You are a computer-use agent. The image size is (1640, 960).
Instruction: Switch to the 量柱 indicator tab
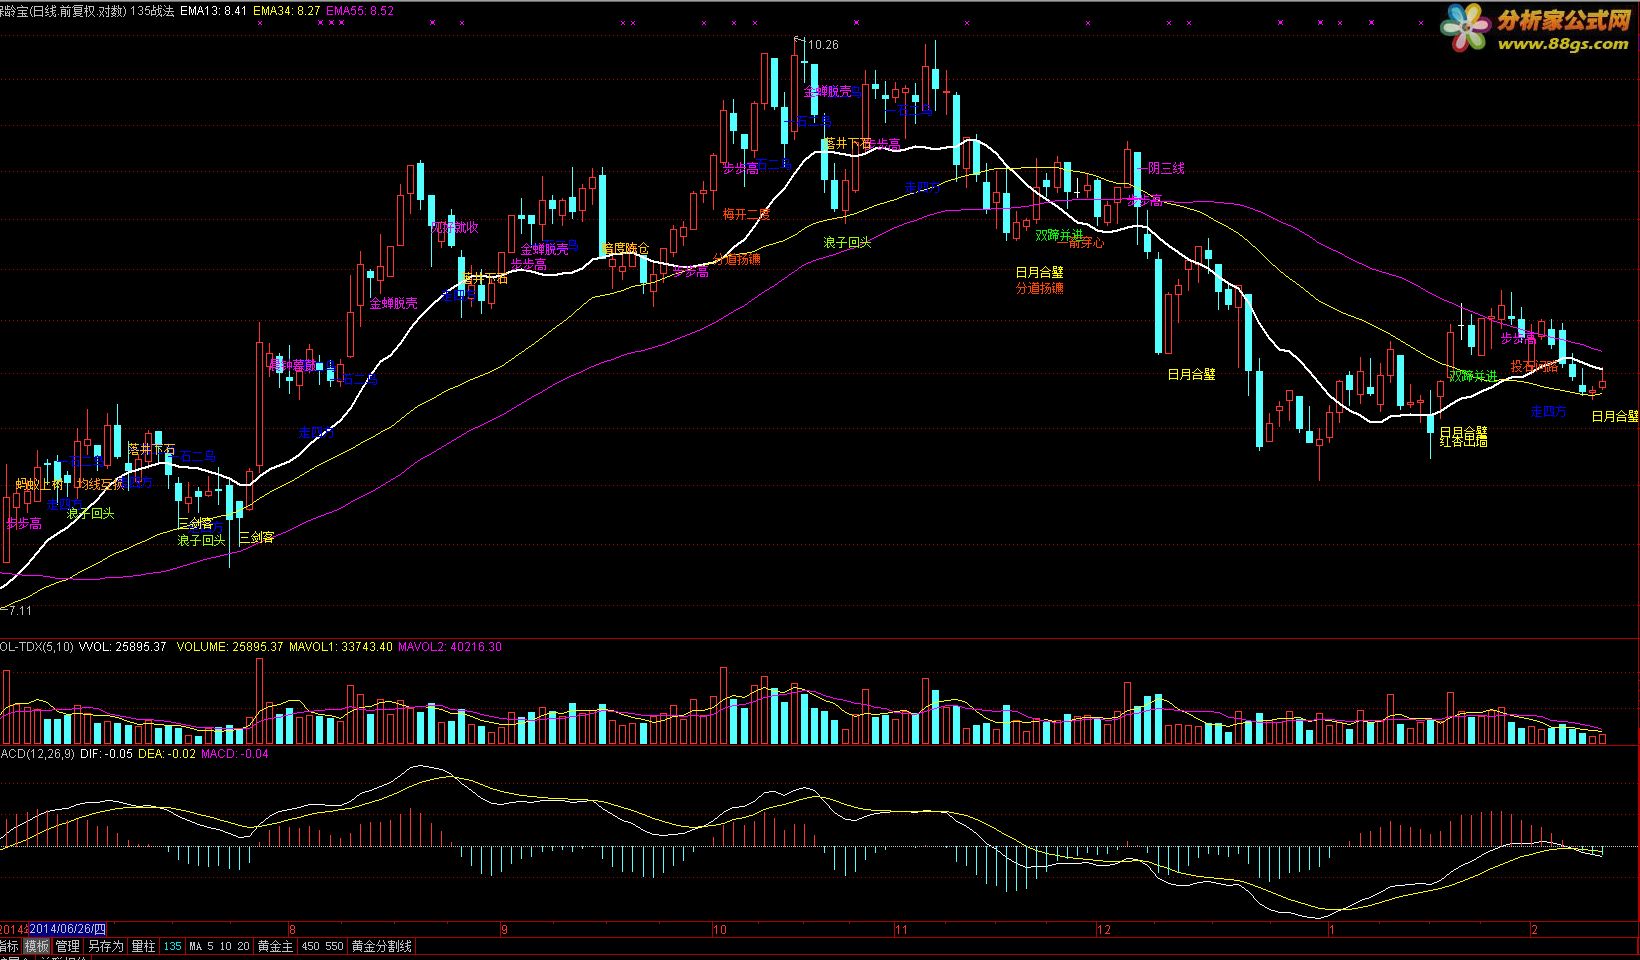(143, 946)
